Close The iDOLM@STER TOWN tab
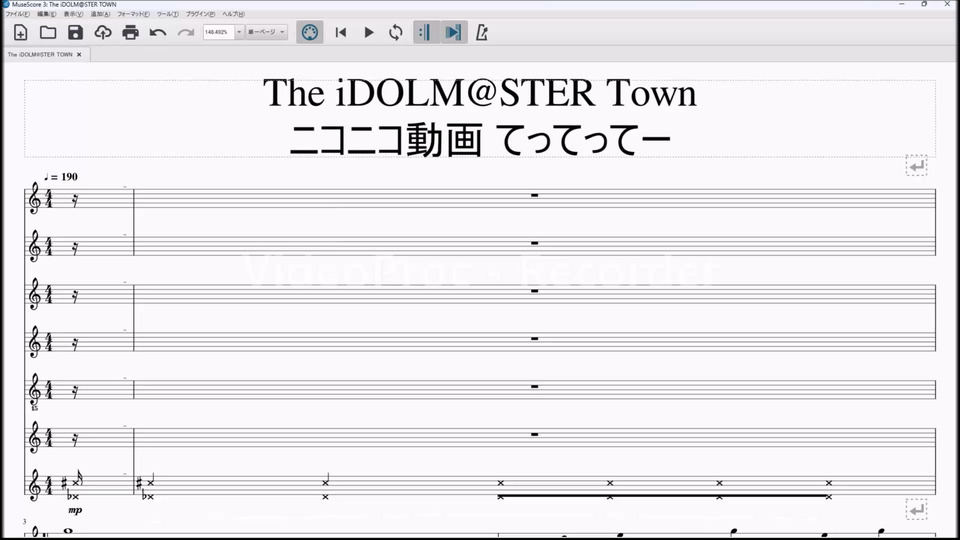 coord(79,54)
